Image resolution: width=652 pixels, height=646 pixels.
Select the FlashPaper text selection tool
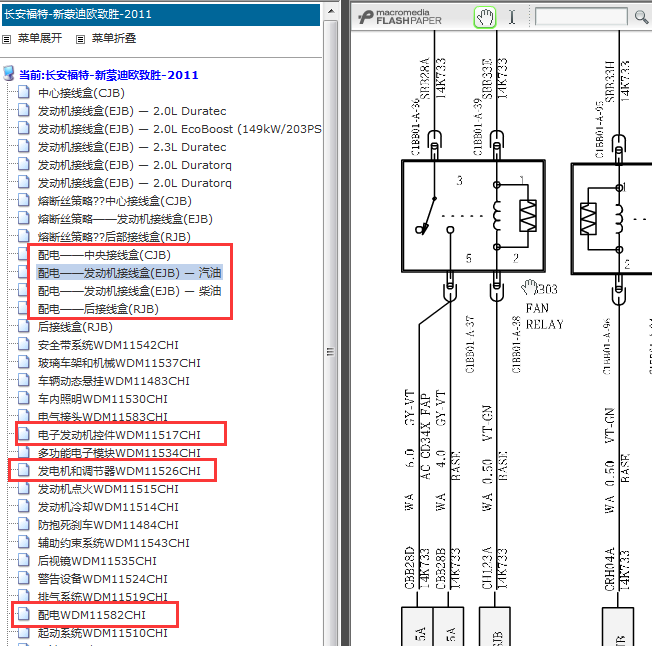tap(512, 17)
